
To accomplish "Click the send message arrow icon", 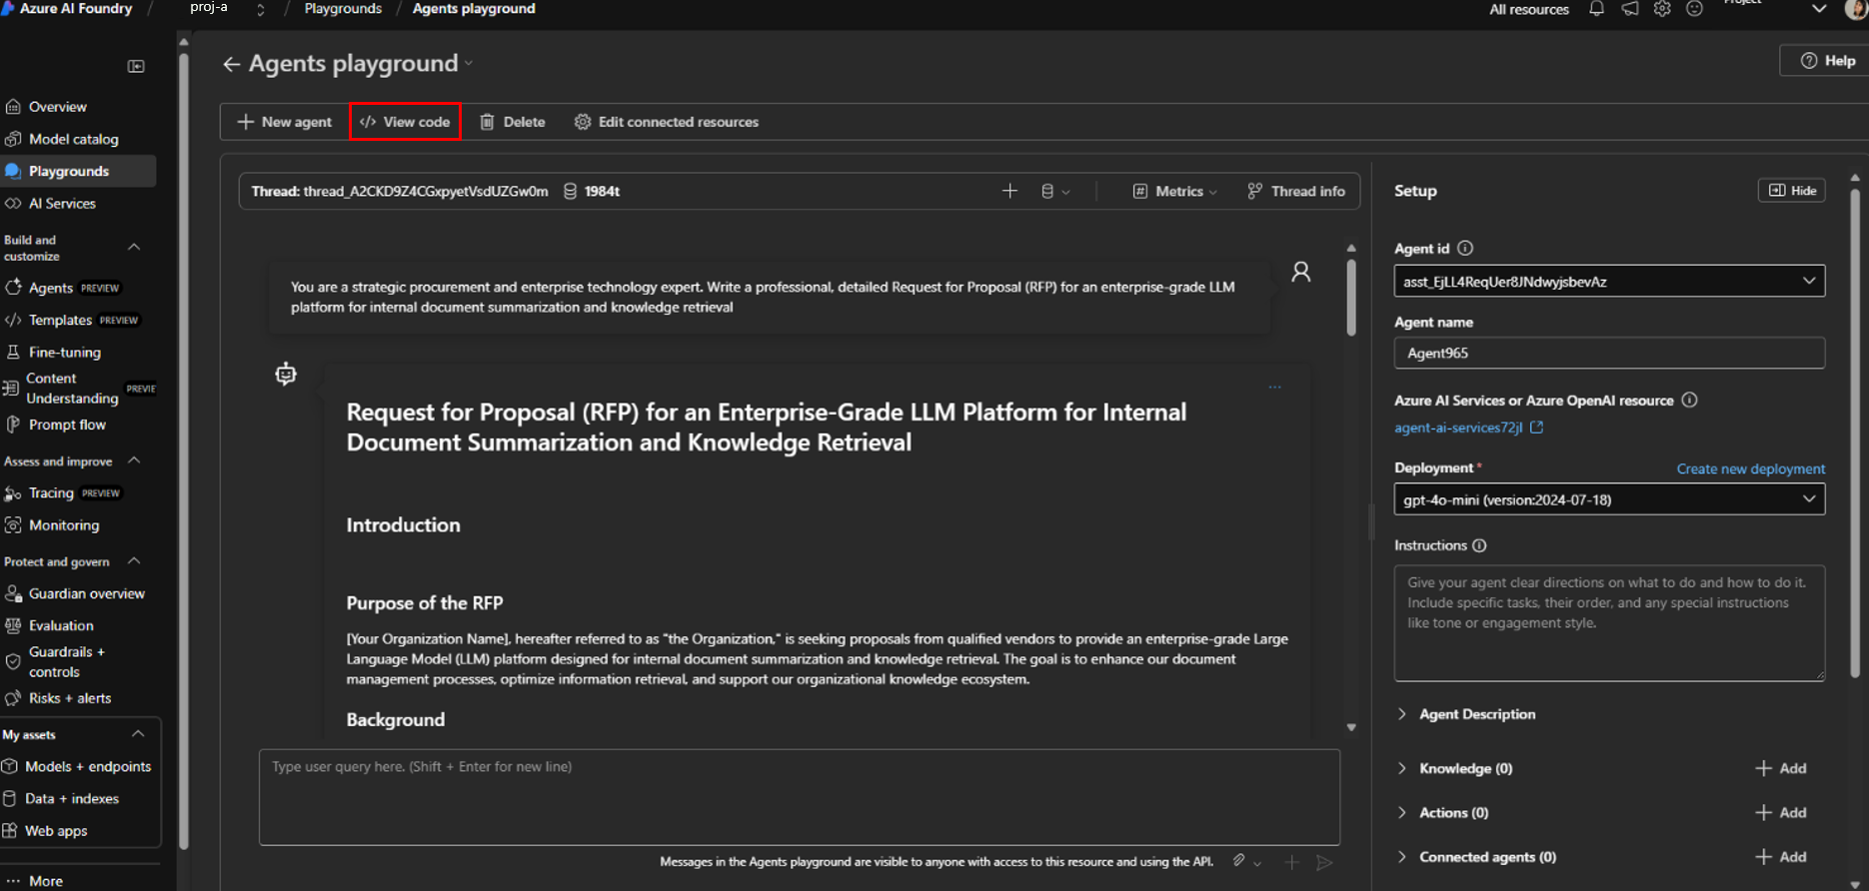I will (1324, 862).
